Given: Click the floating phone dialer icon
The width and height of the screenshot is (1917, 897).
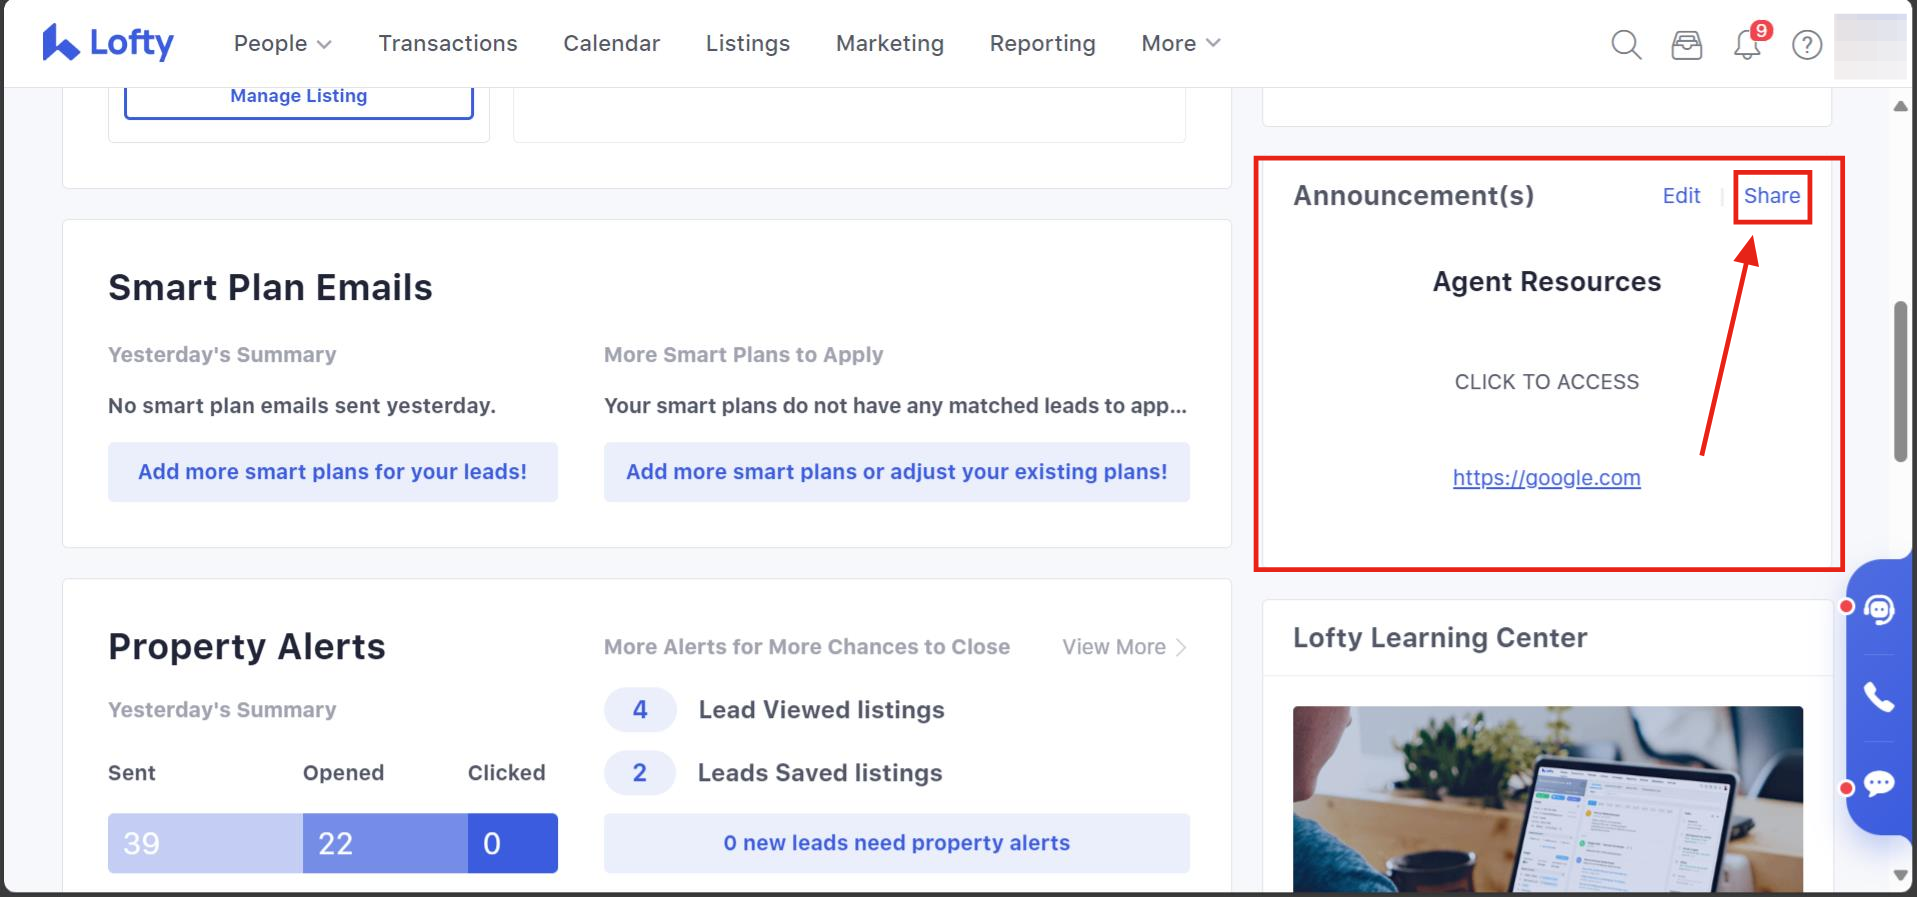Looking at the screenshot, I should (1879, 697).
